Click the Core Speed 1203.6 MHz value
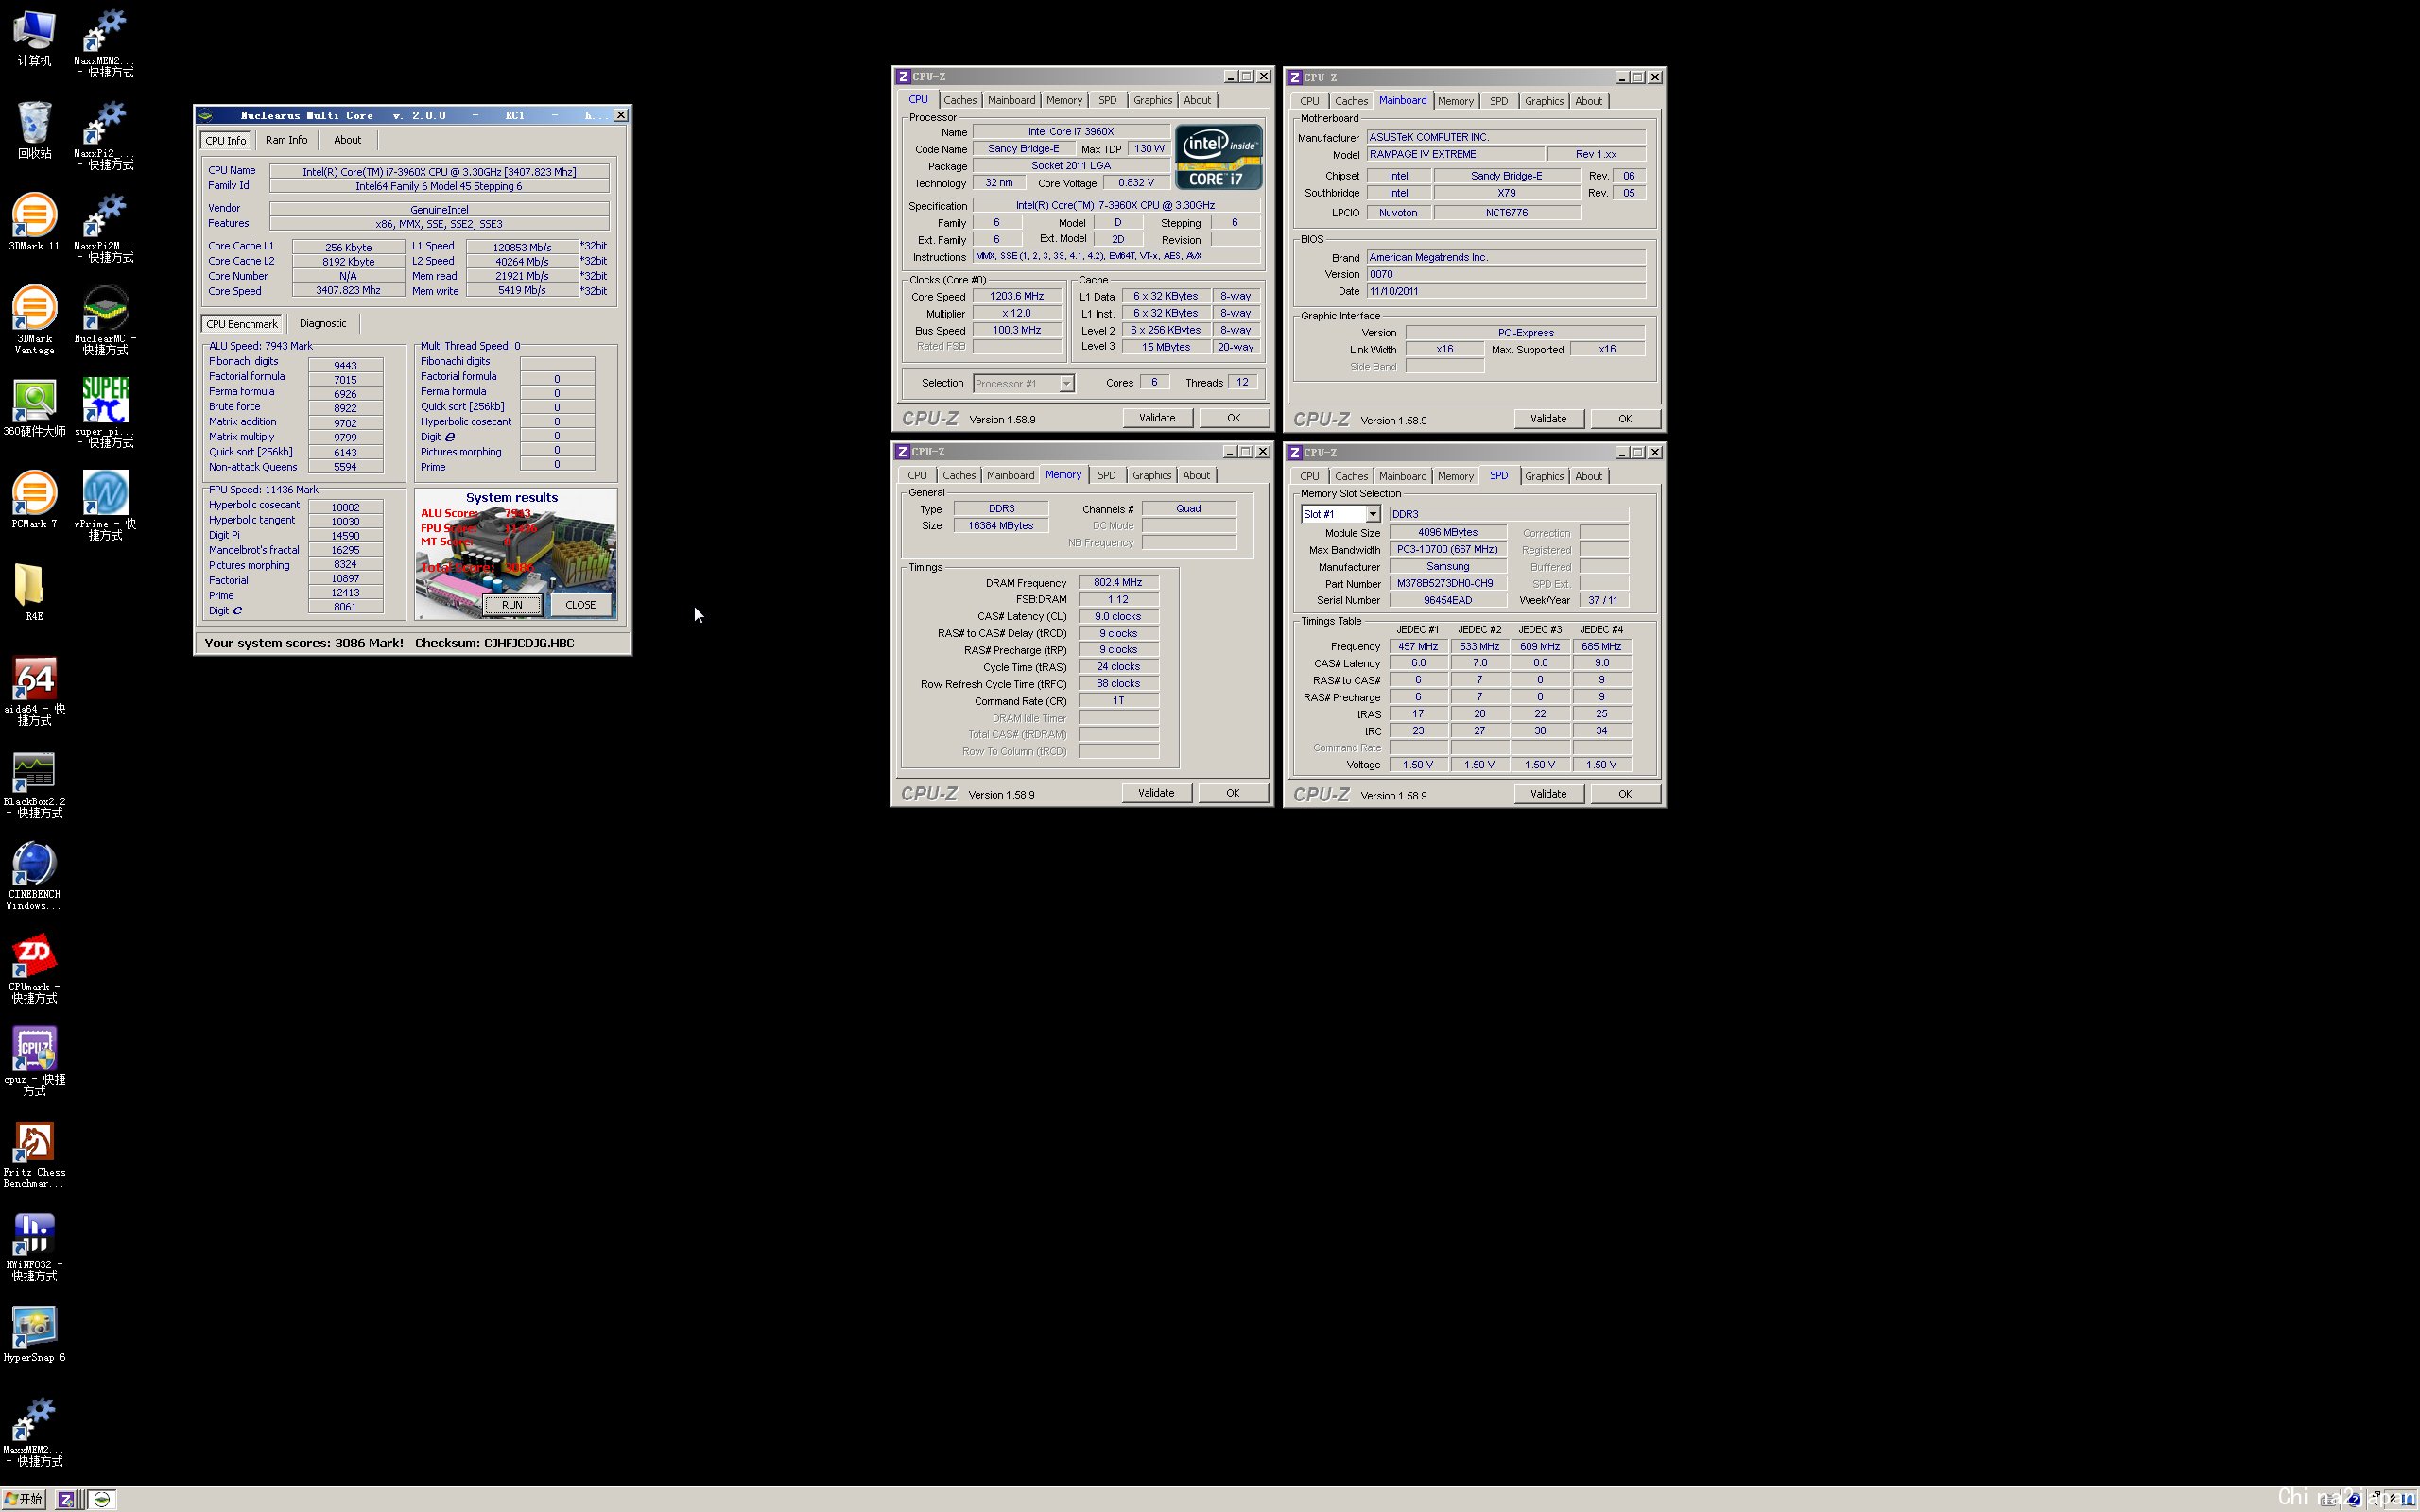The image size is (2420, 1512). tap(1017, 296)
